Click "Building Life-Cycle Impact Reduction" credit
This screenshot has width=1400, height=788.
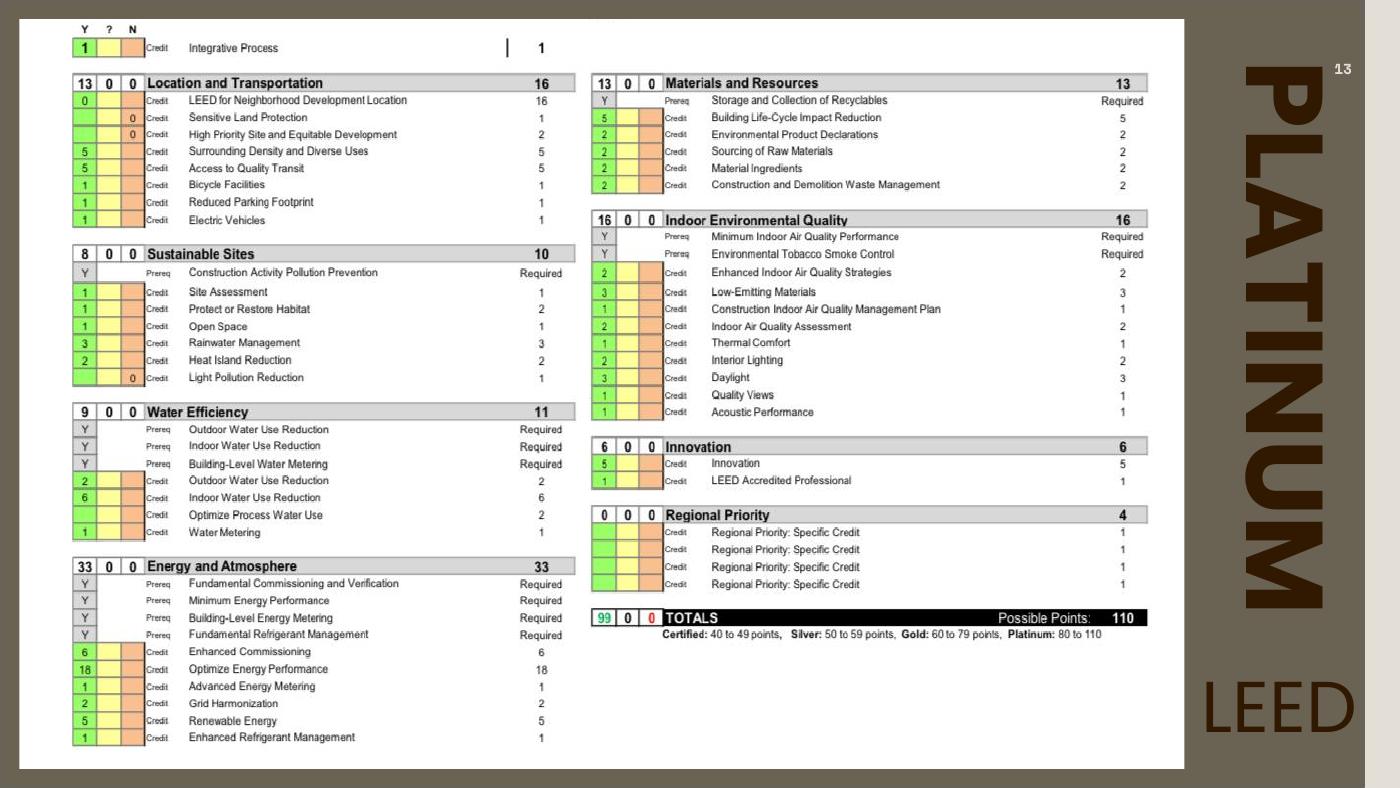coord(797,118)
